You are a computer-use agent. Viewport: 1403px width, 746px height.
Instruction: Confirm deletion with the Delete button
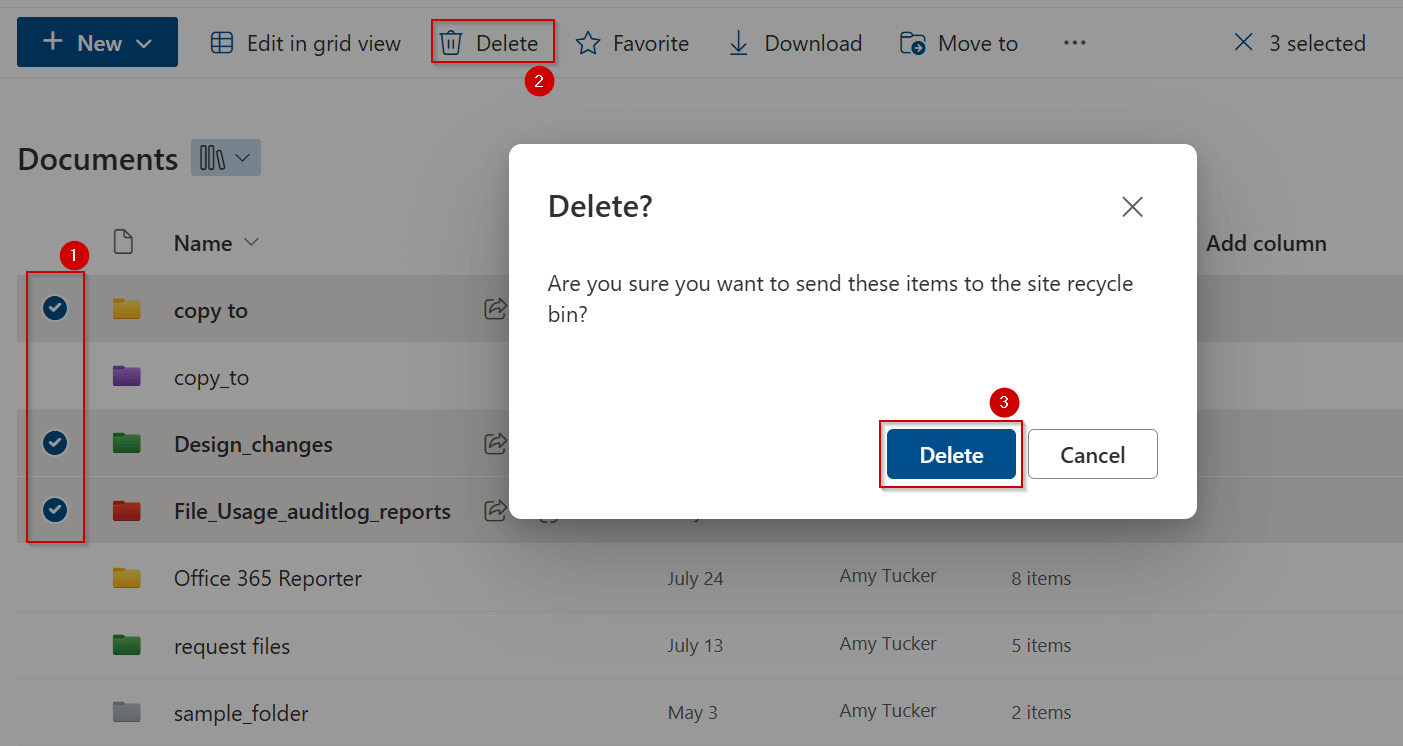coord(950,454)
